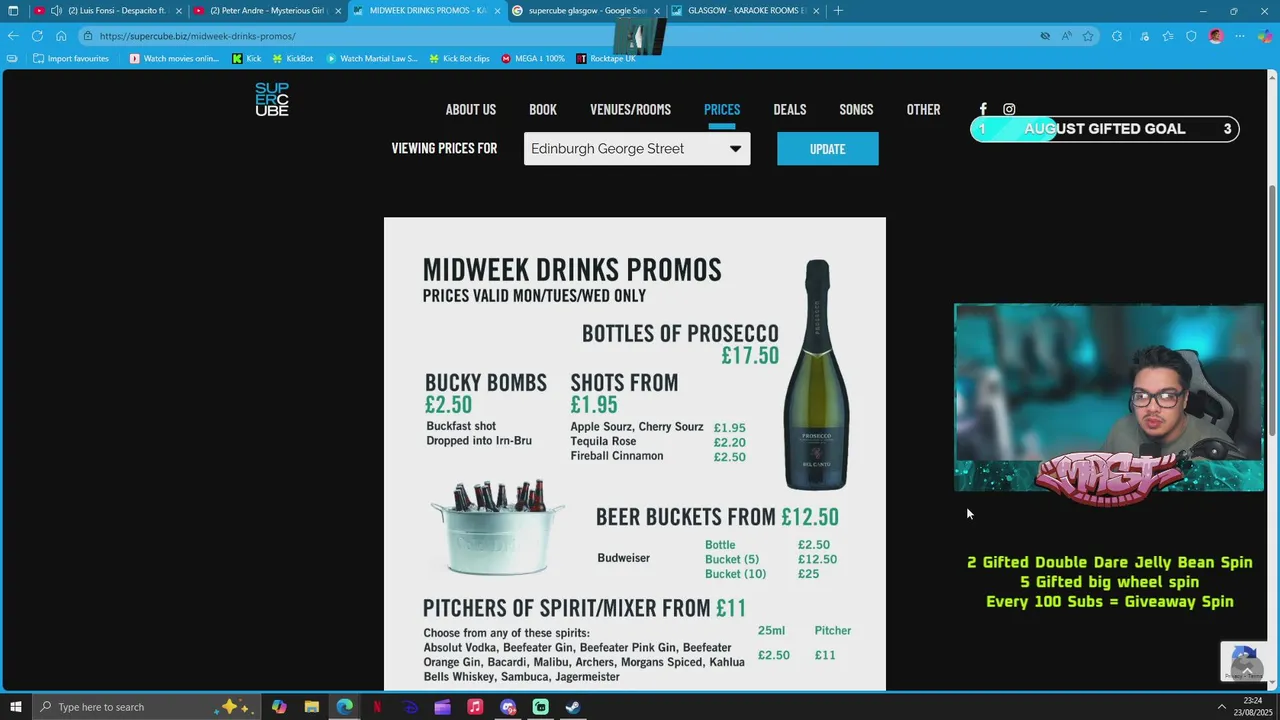The width and height of the screenshot is (1280, 720).
Task: Open the Favourites list icon
Action: point(1167,36)
